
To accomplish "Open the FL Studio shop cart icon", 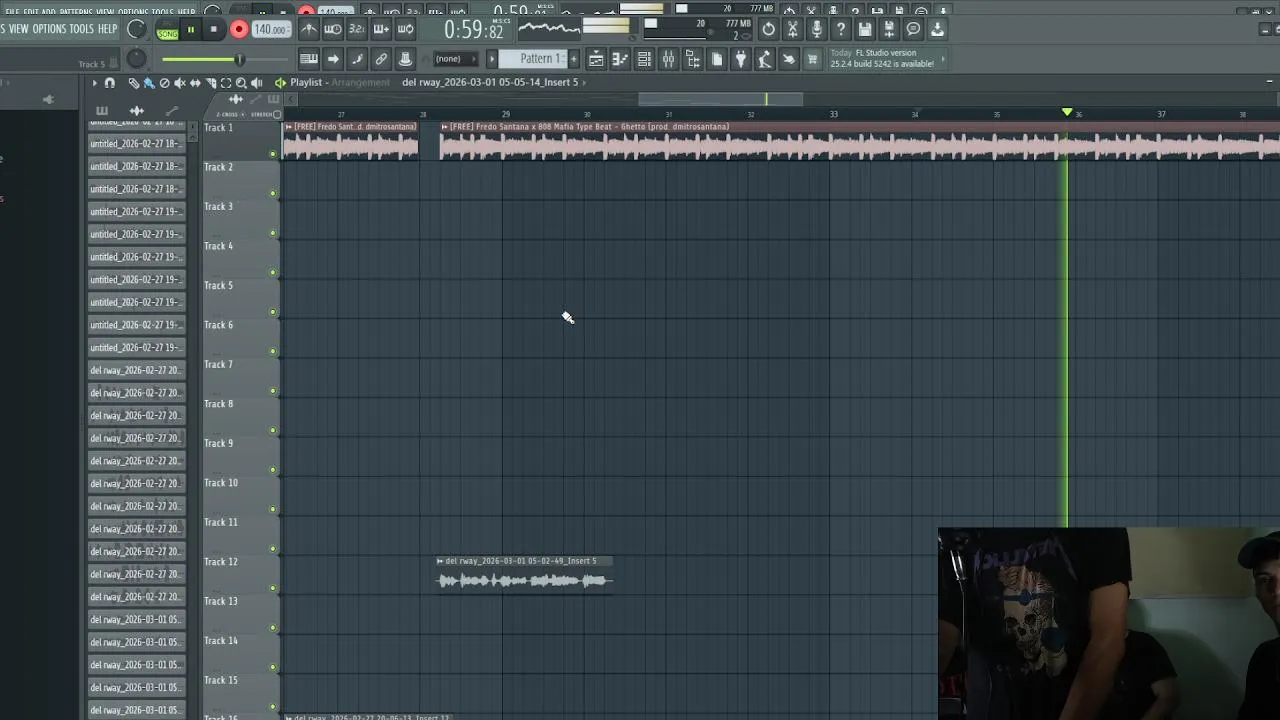I will click(x=813, y=59).
